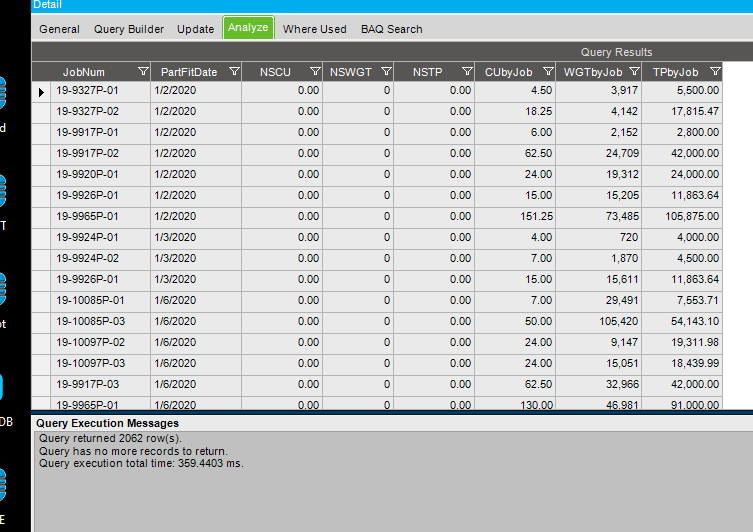753x532 pixels.
Task: Click TPbyJob value 19,311.98
Action: [x=682, y=342]
